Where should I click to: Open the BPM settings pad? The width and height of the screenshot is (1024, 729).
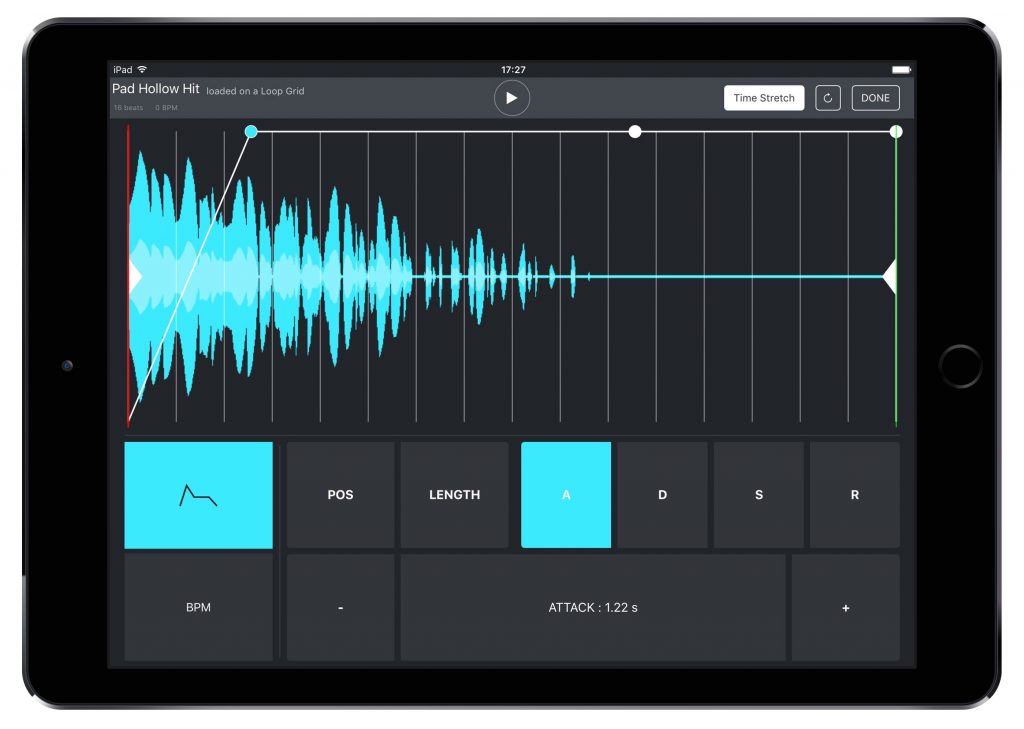[198, 608]
